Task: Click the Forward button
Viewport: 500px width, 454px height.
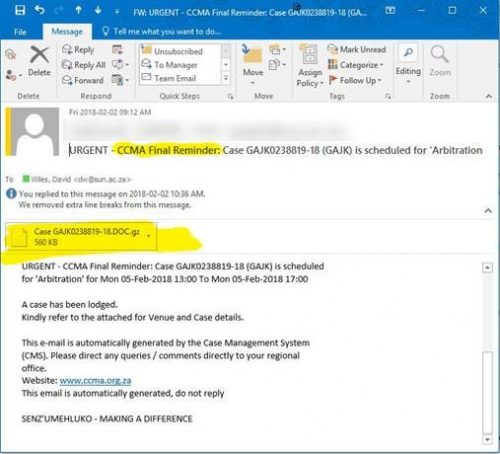Action: point(83,80)
